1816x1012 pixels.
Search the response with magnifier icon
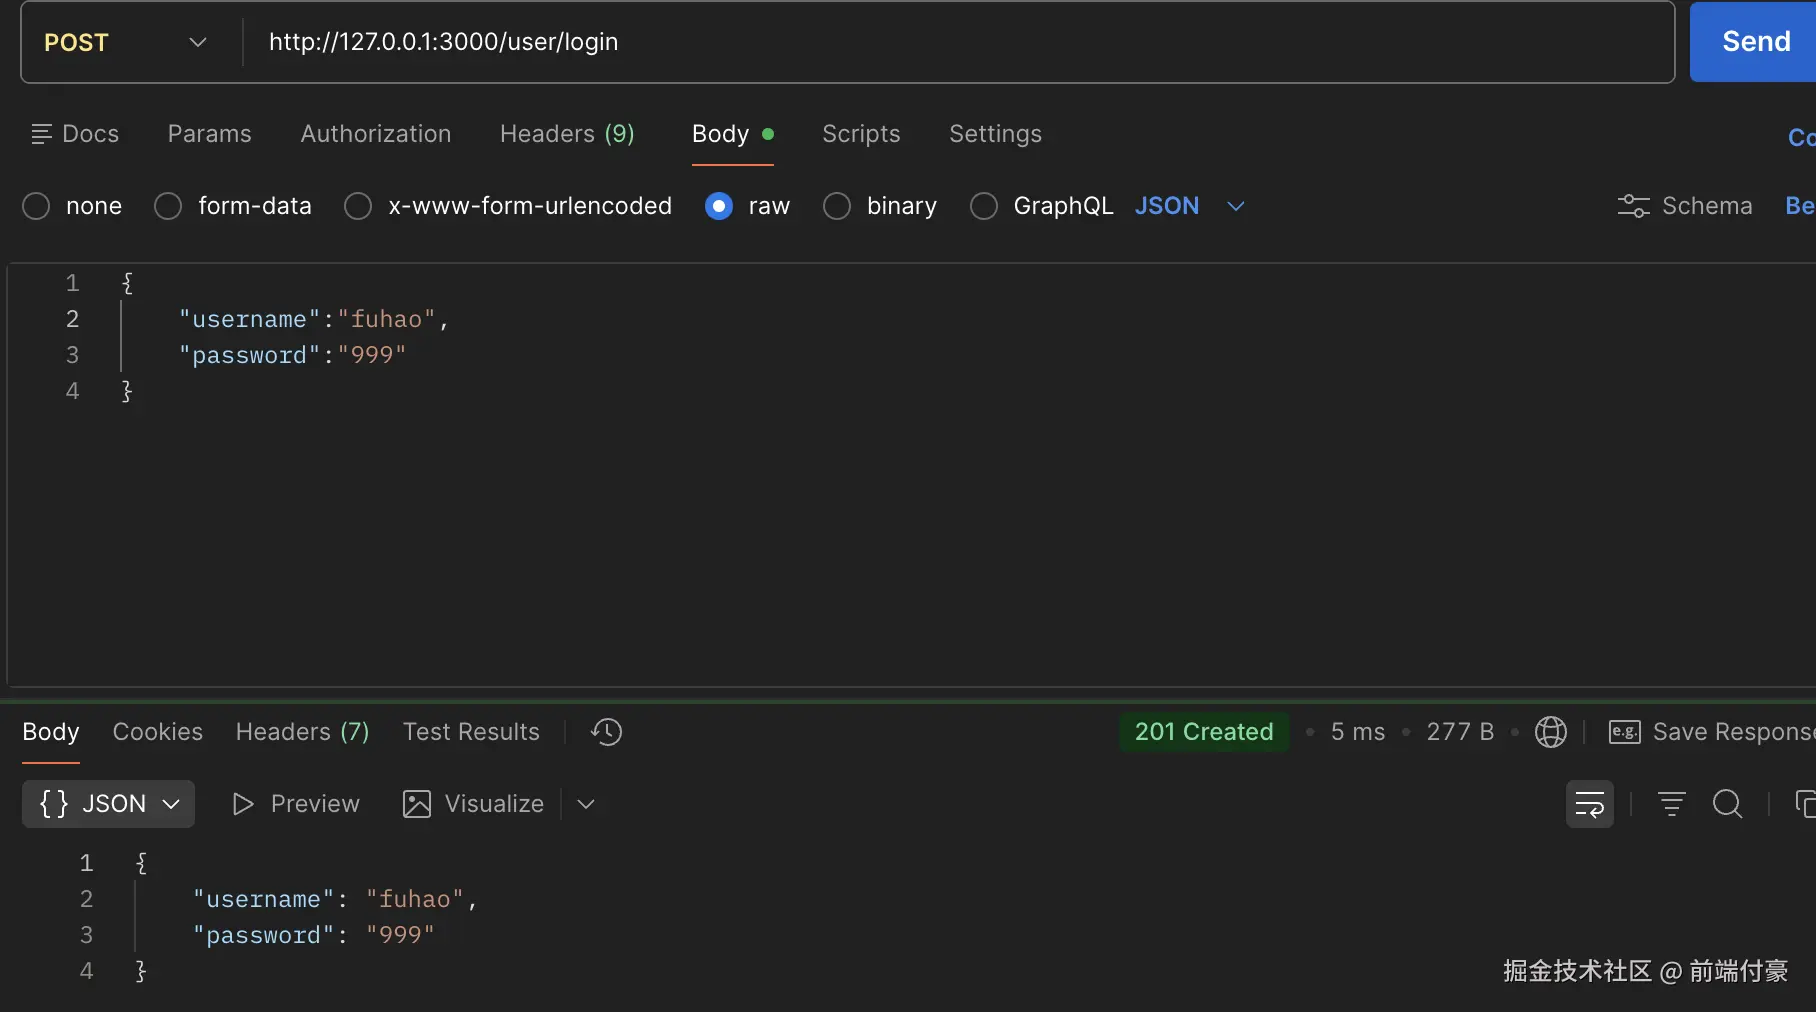point(1727,804)
